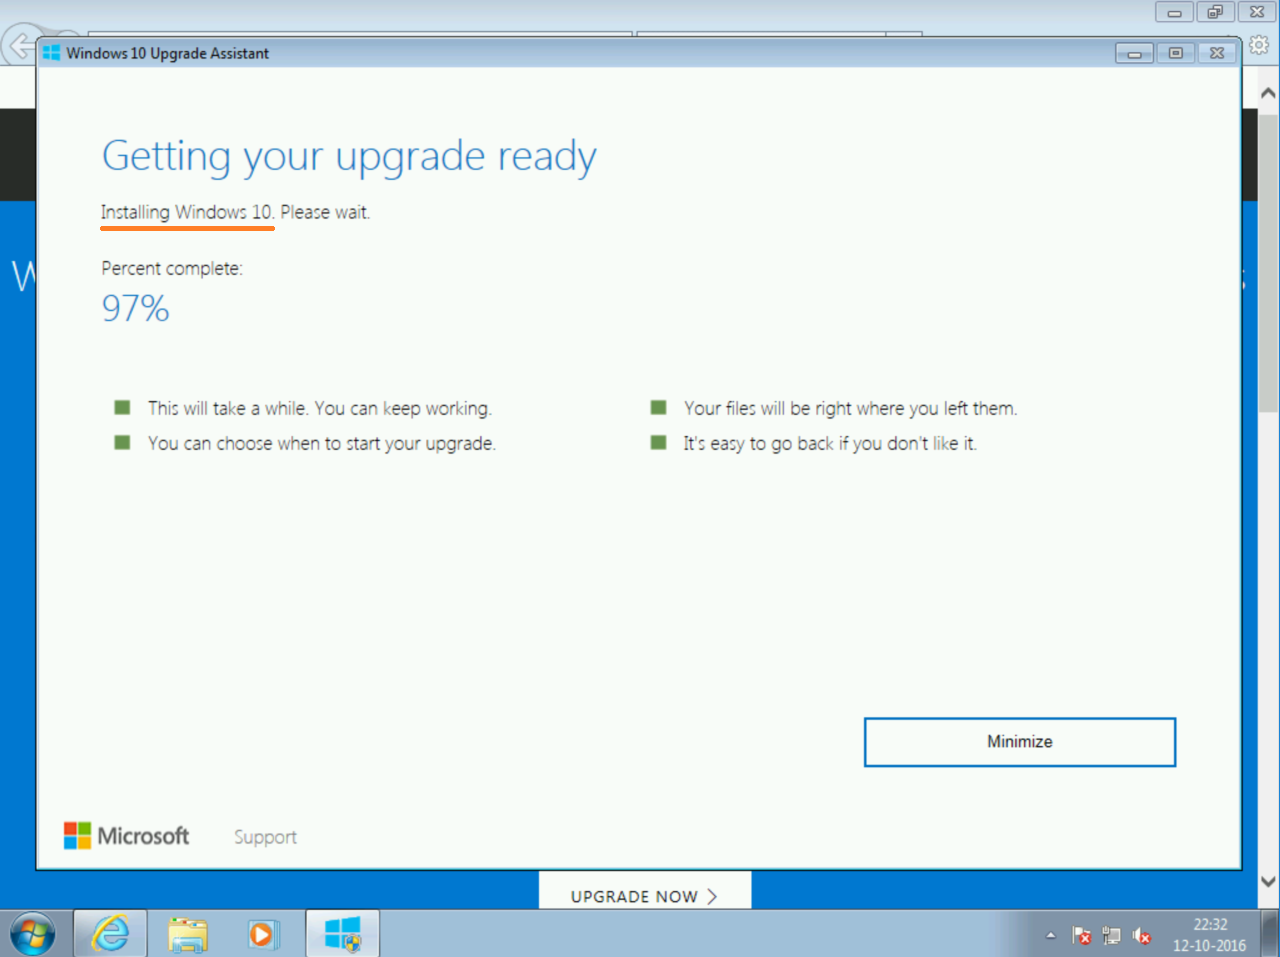This screenshot has width=1280, height=957.
Task: Click "It's easy to go back" text
Action: click(830, 443)
